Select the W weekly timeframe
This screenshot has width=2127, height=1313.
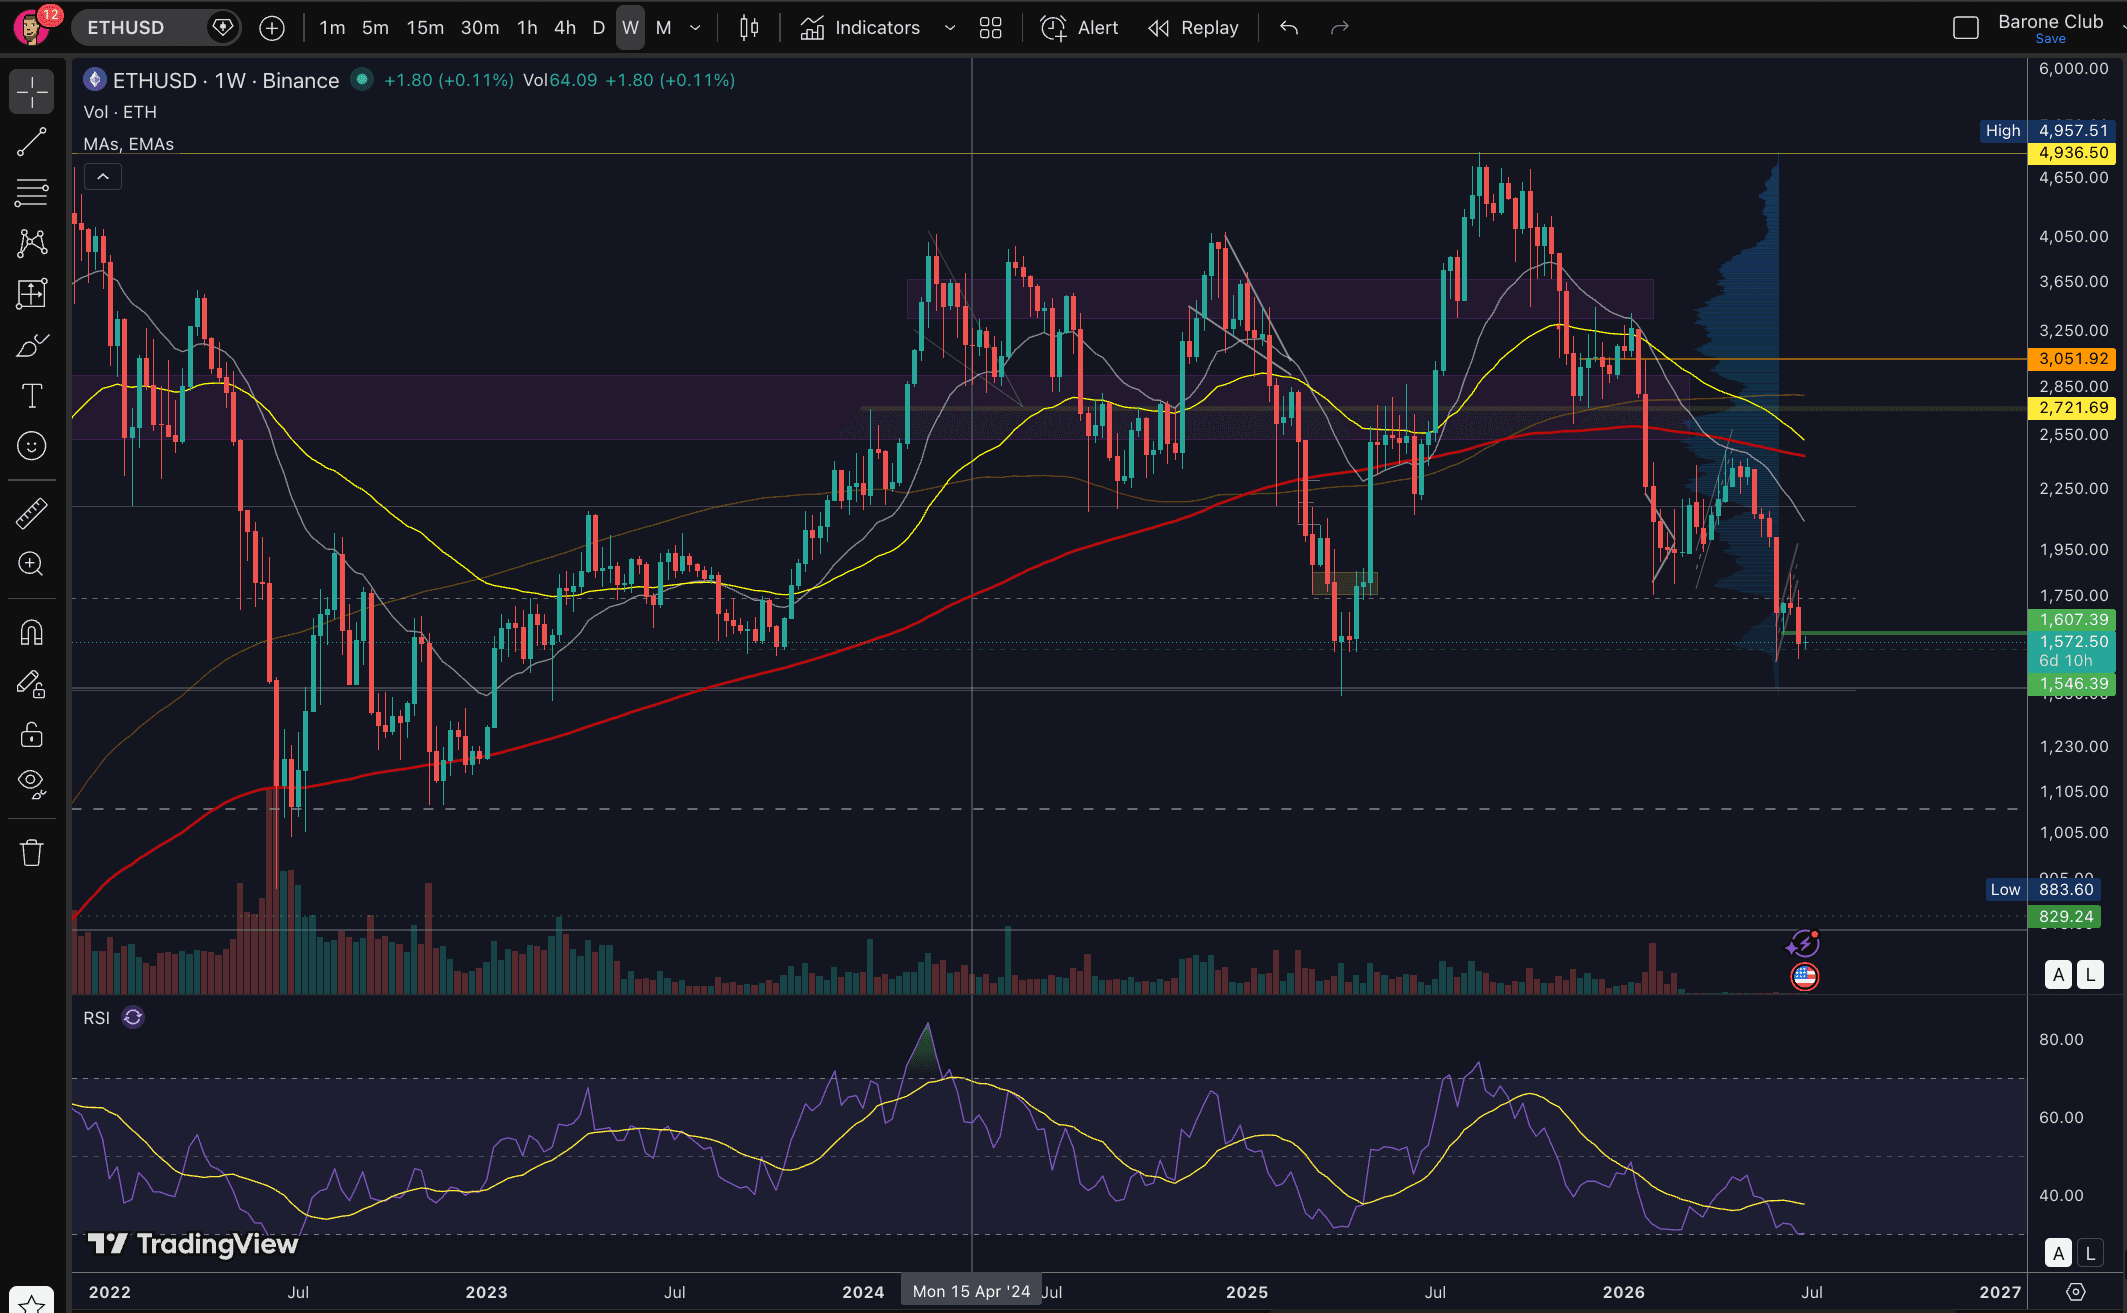(x=630, y=28)
